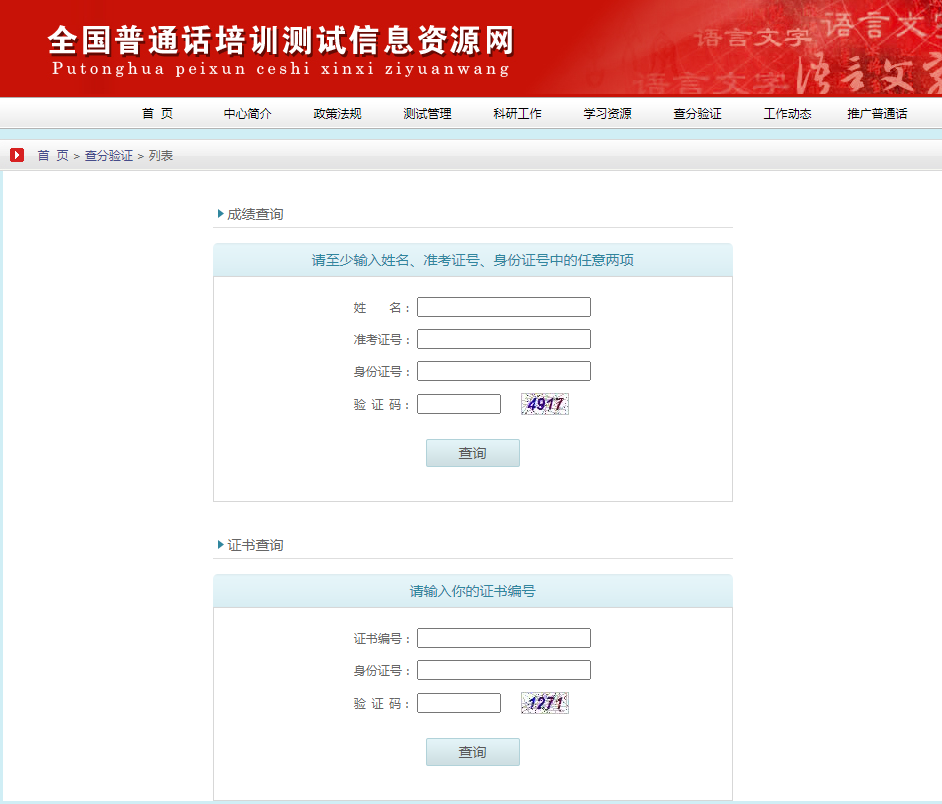Image resolution: width=942 pixels, height=804 pixels.
Task: Go to 政策法规 in navigation bar
Action: (x=337, y=114)
